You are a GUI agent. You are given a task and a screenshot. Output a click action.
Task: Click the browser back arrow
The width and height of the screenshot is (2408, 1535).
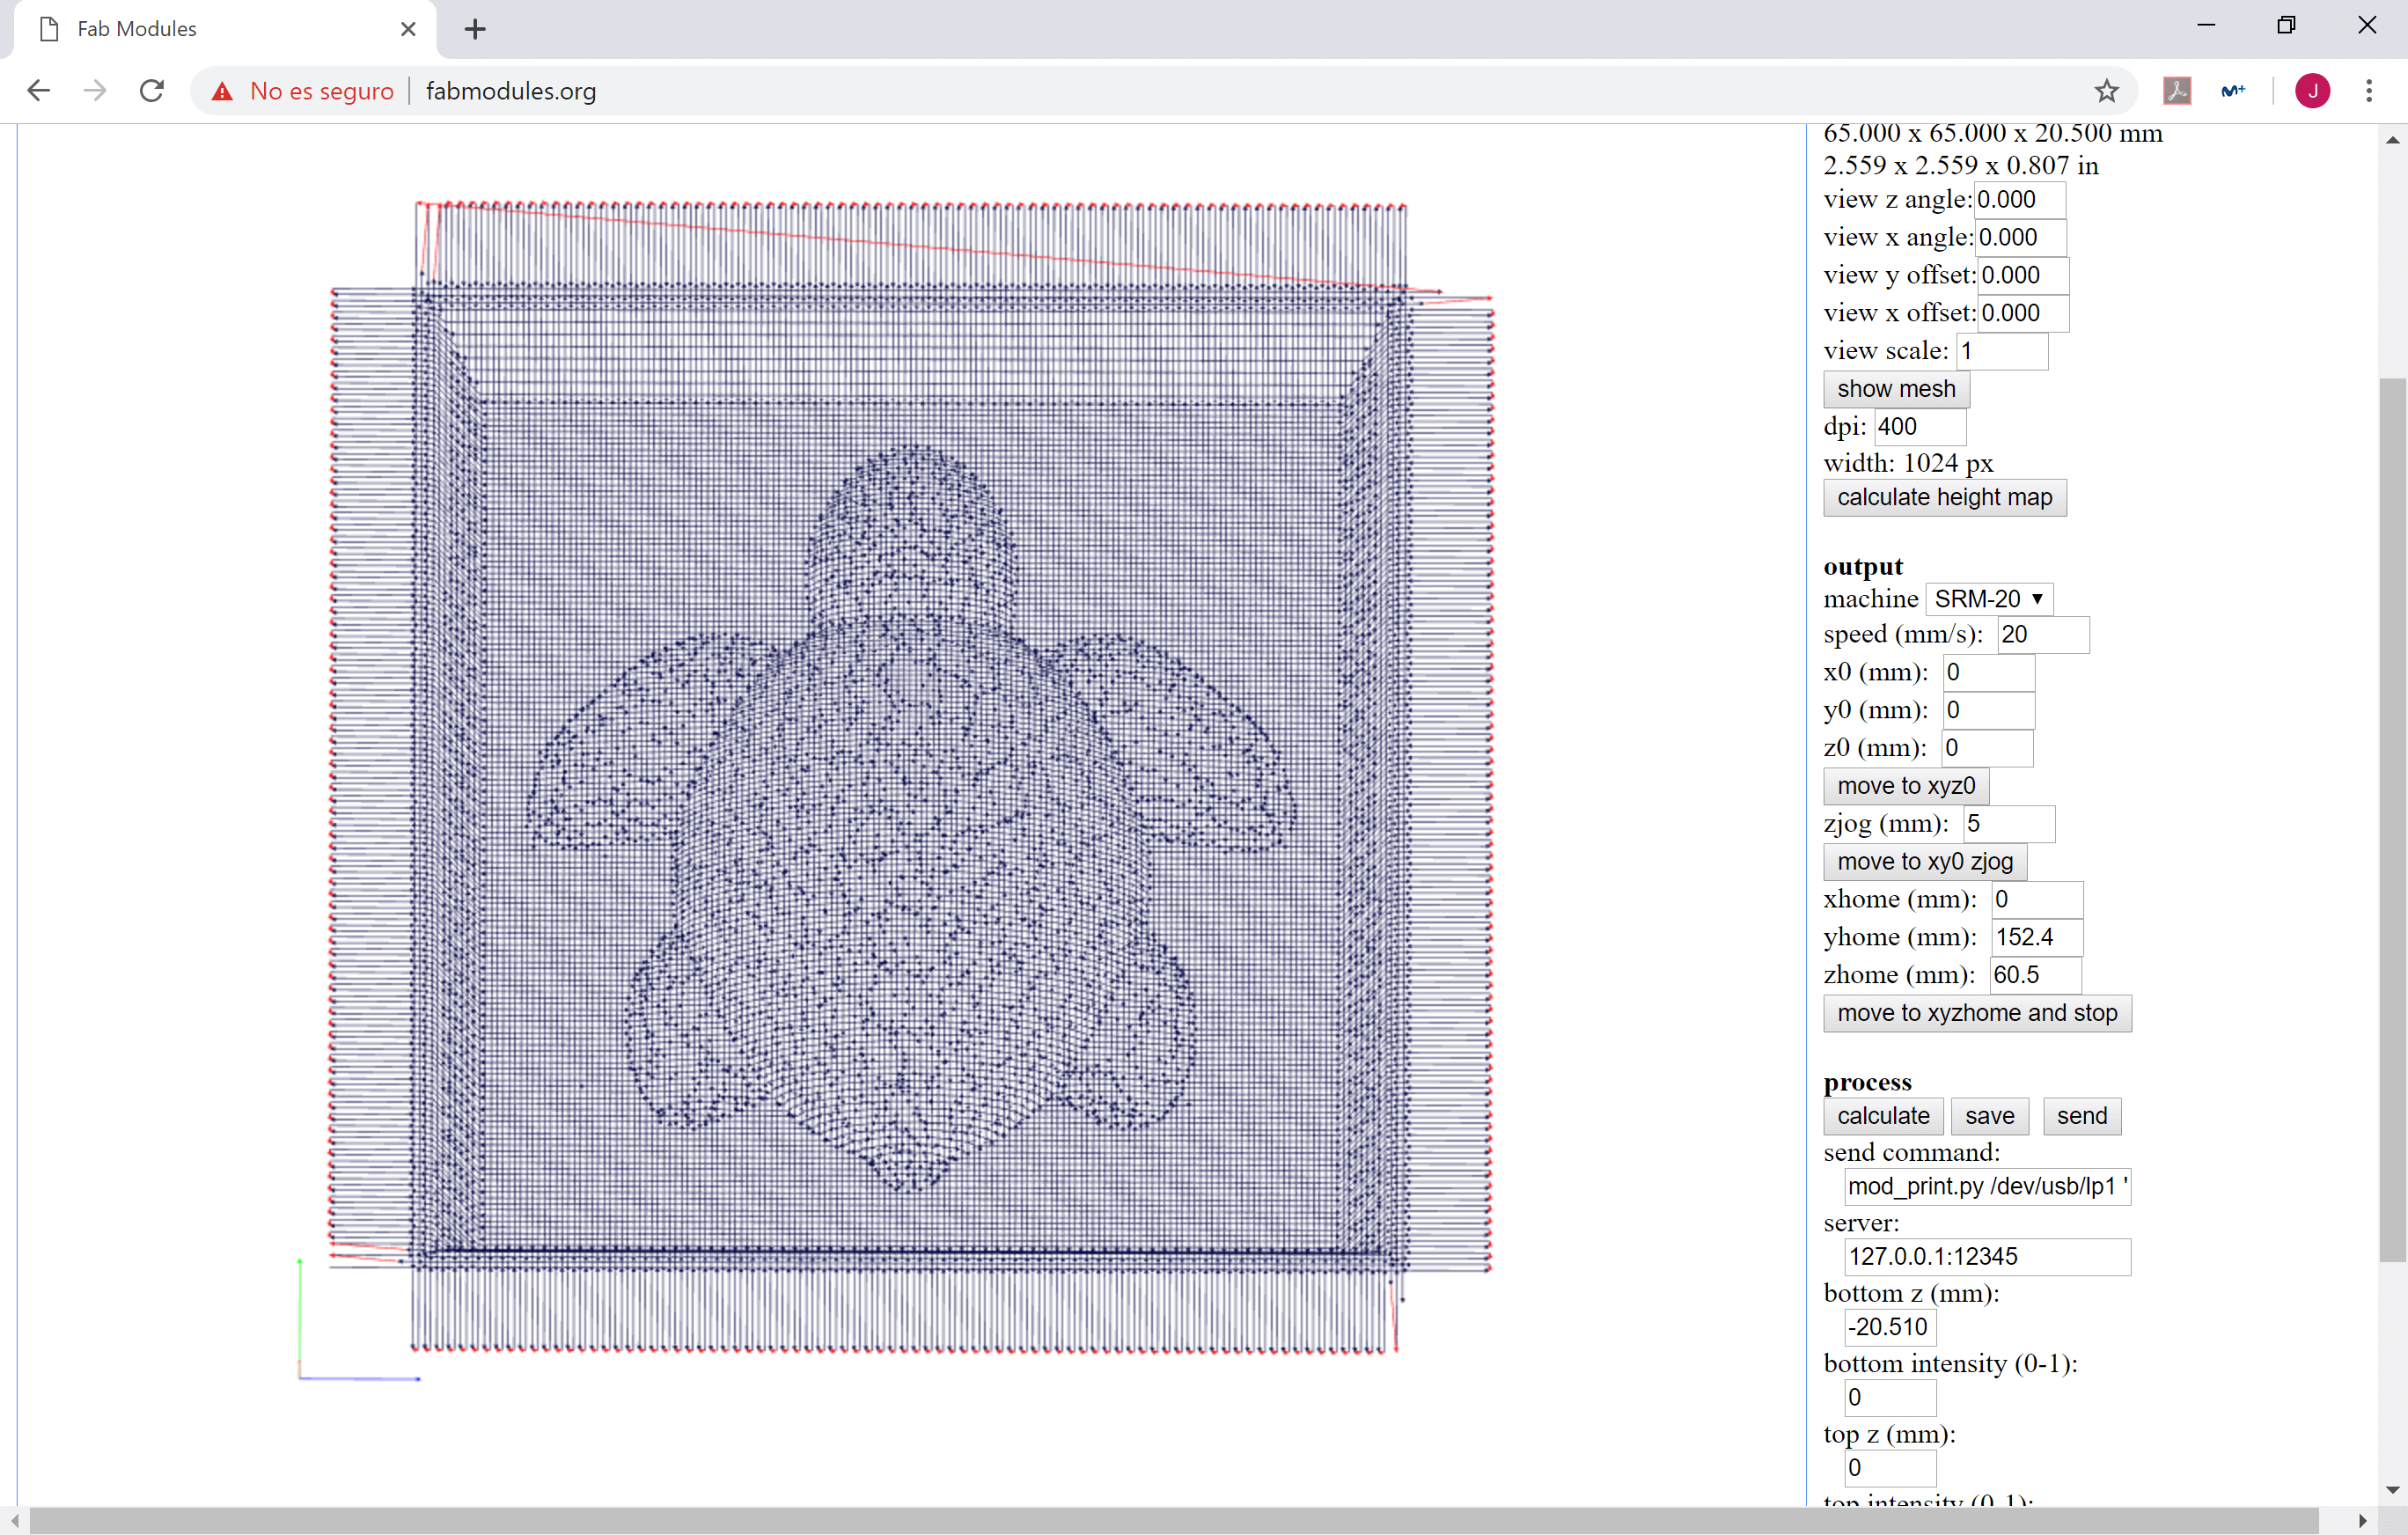pyautogui.click(x=38, y=91)
